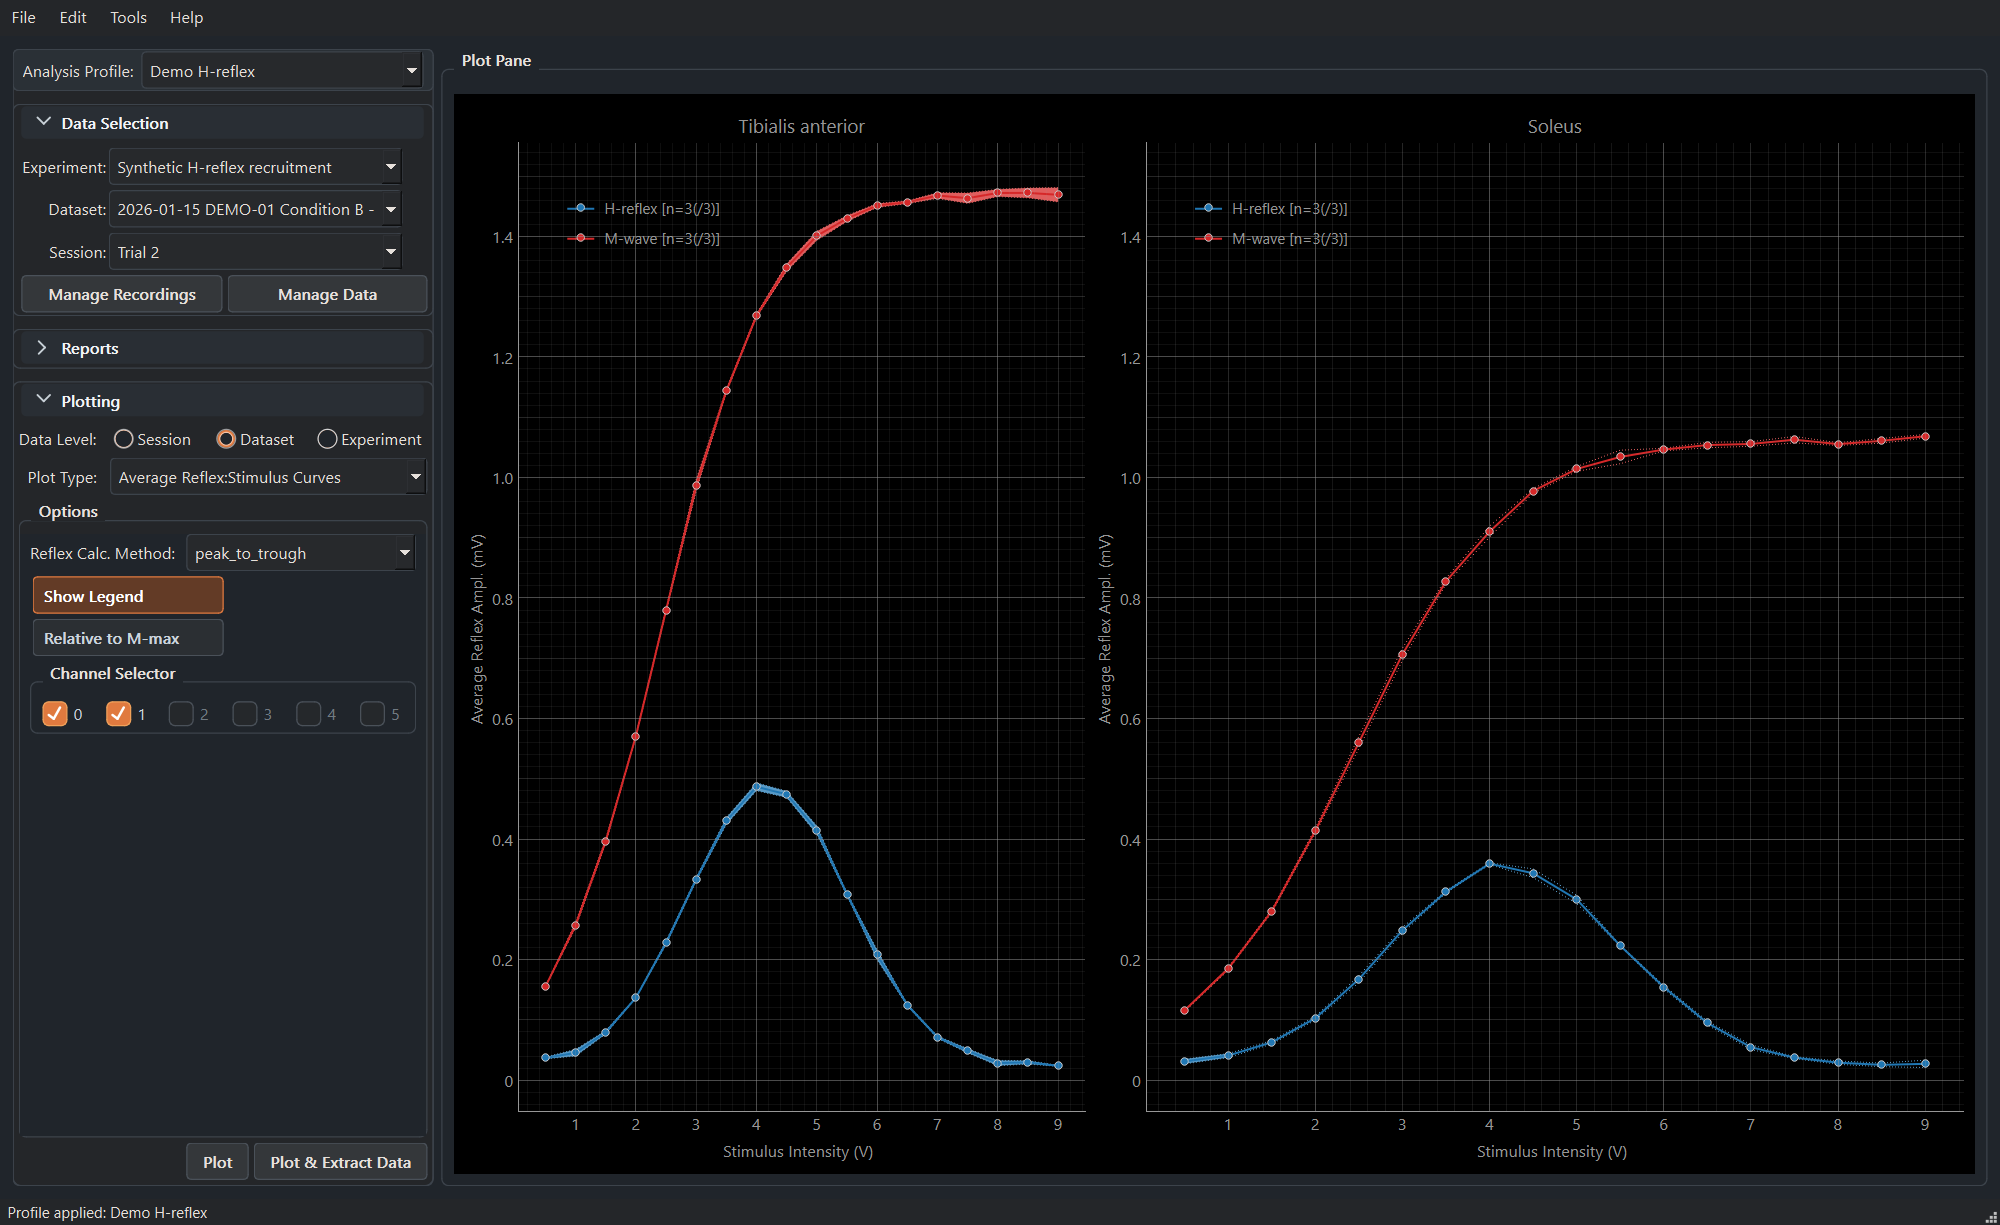The image size is (2000, 1225).
Task: Open the Edit menu
Action: [x=72, y=17]
